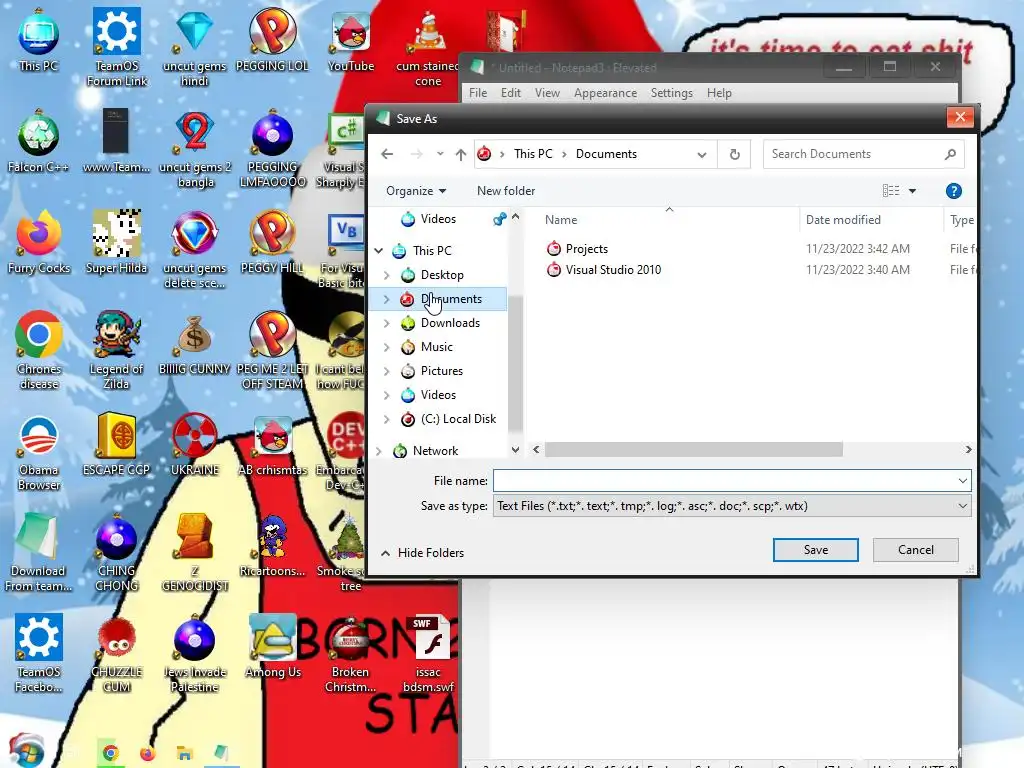The image size is (1024, 768).
Task: Open This PC desktop icon
Action: point(39,40)
